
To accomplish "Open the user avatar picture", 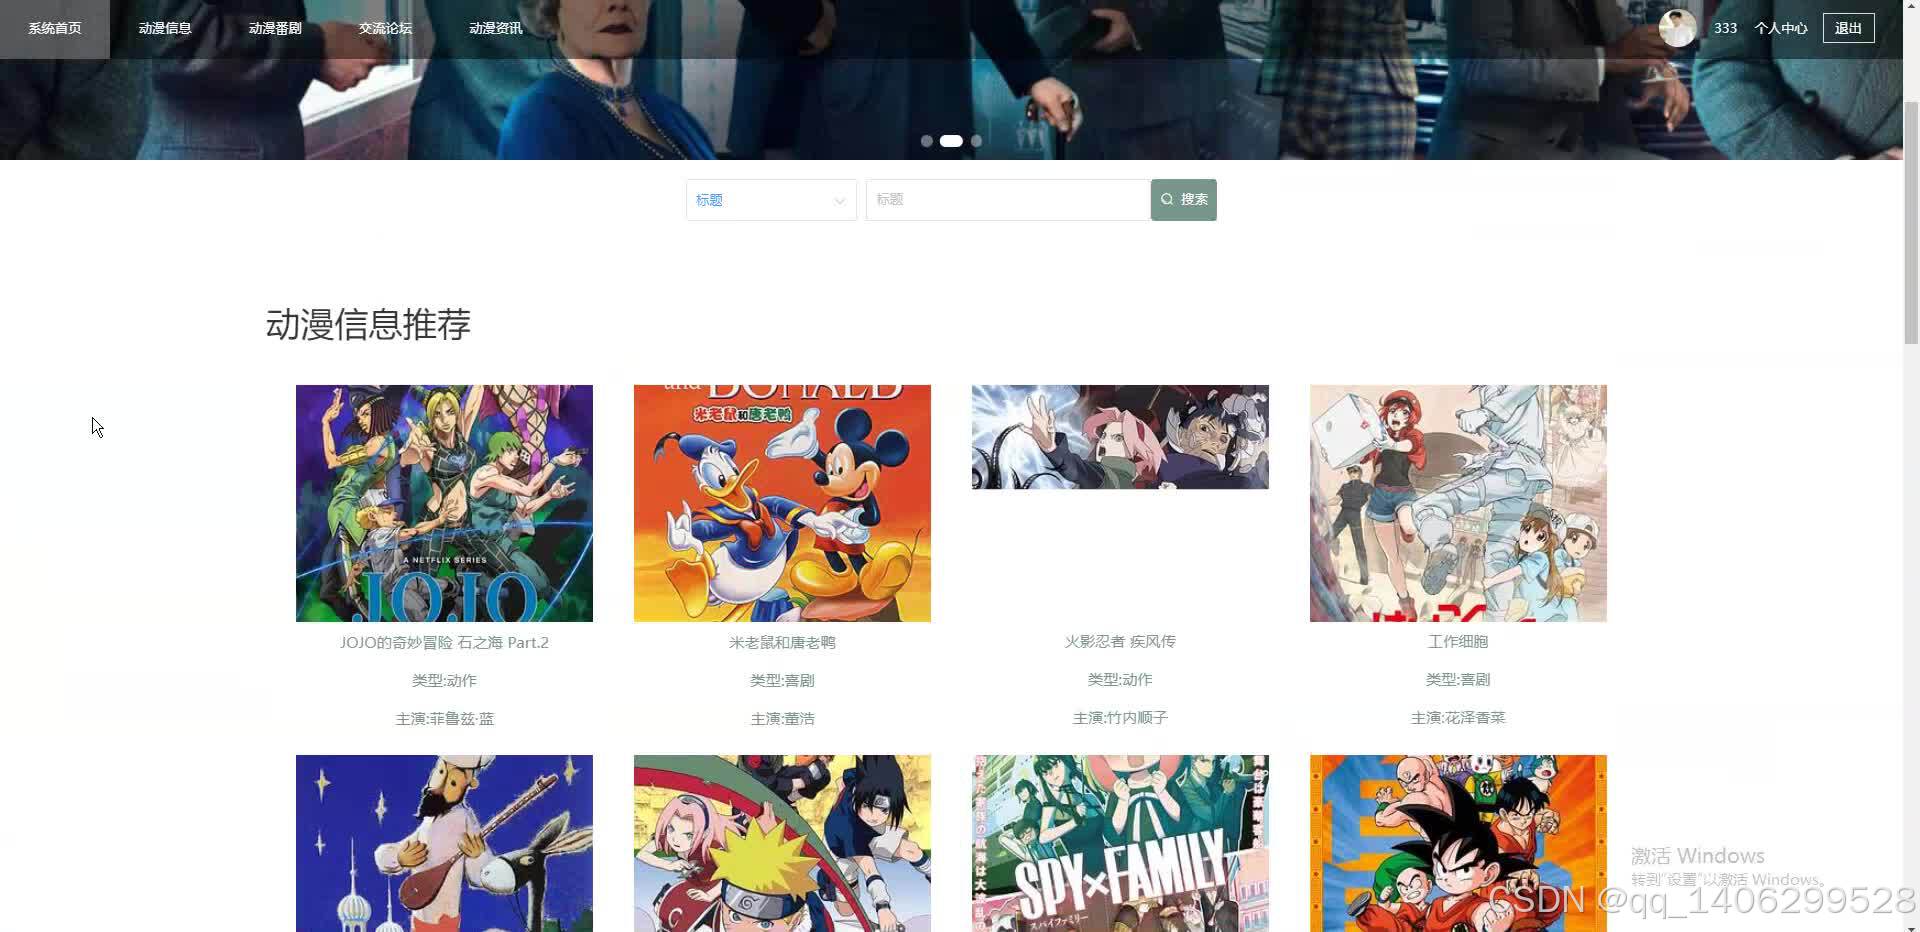I will [x=1677, y=28].
